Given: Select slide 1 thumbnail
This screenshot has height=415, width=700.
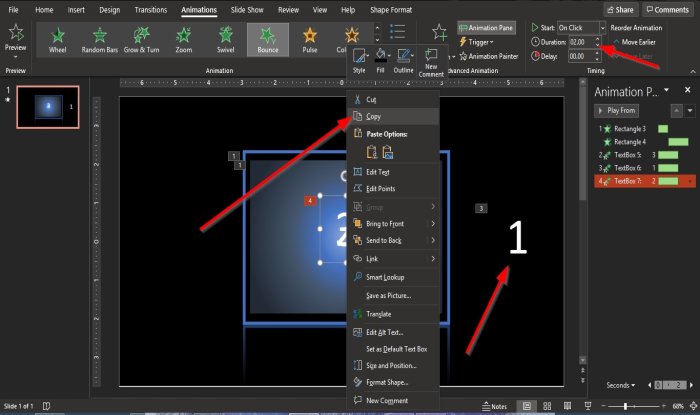Looking at the screenshot, I should tap(49, 108).
